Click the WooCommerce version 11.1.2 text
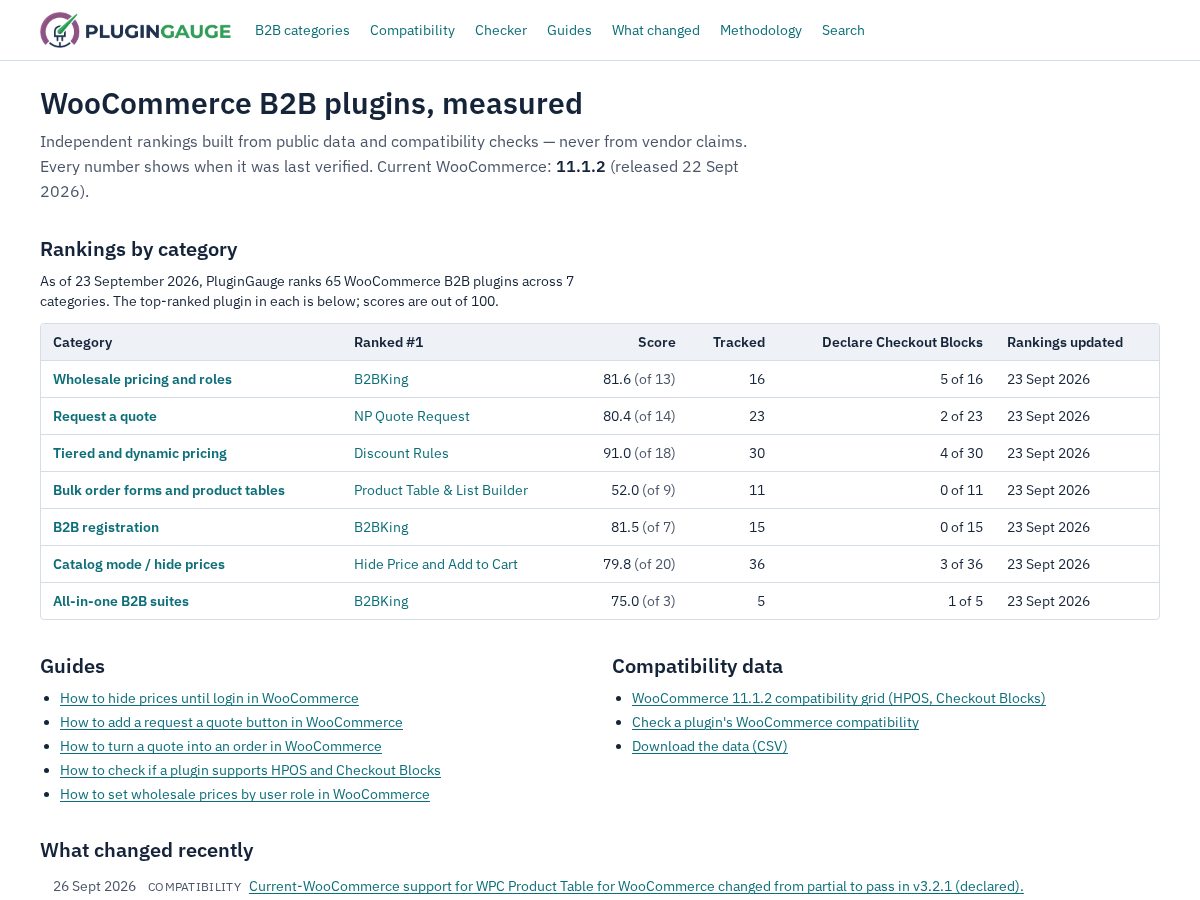Viewport: 1200px width, 900px height. (x=581, y=166)
